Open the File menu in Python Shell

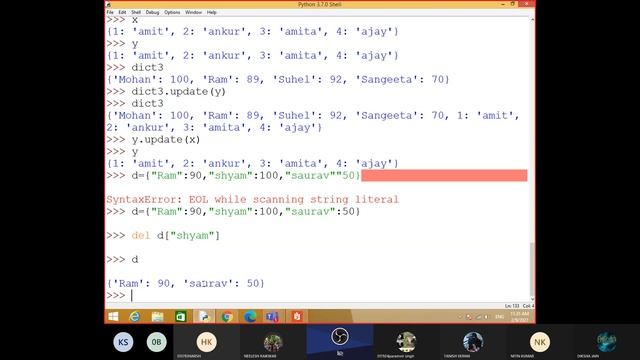110,12
